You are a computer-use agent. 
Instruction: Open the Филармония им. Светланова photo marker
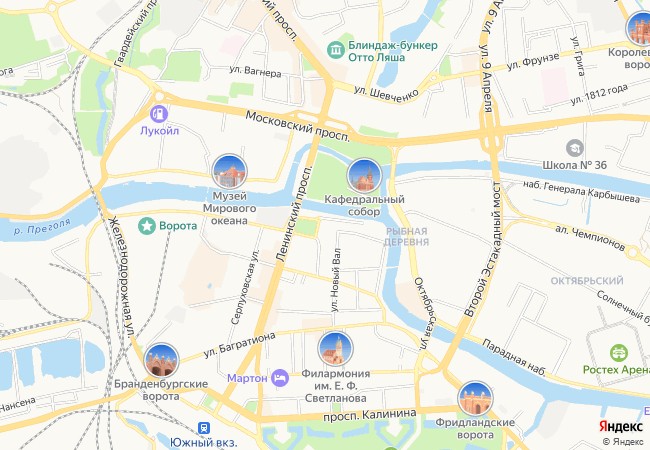click(x=335, y=349)
